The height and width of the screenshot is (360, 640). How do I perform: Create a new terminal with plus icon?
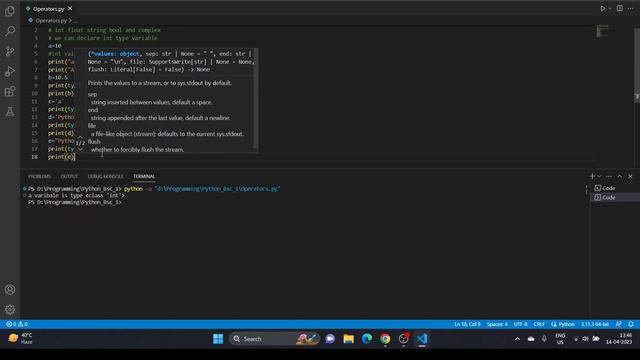tap(592, 176)
